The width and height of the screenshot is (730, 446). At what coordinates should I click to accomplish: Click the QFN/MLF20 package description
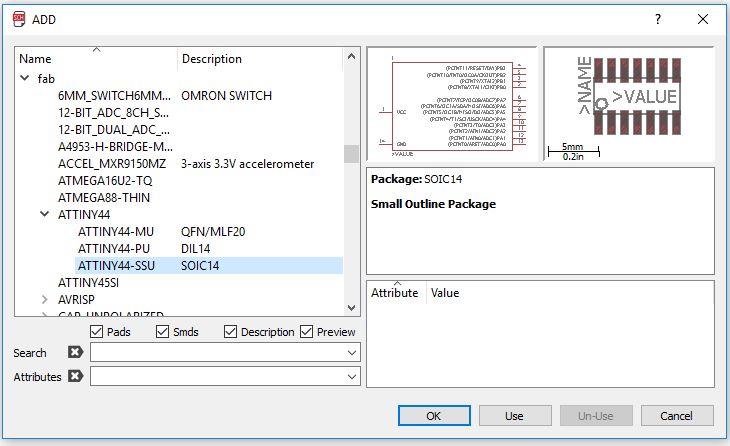(213, 231)
